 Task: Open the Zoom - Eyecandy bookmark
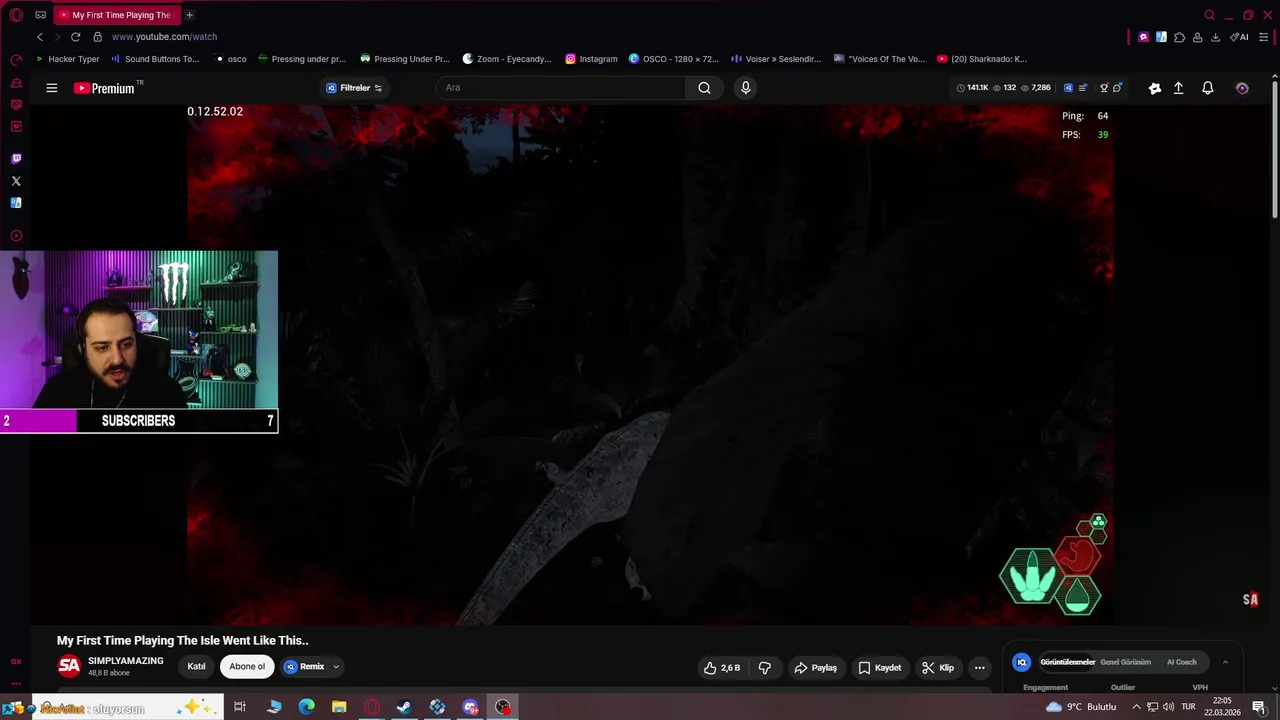[507, 59]
